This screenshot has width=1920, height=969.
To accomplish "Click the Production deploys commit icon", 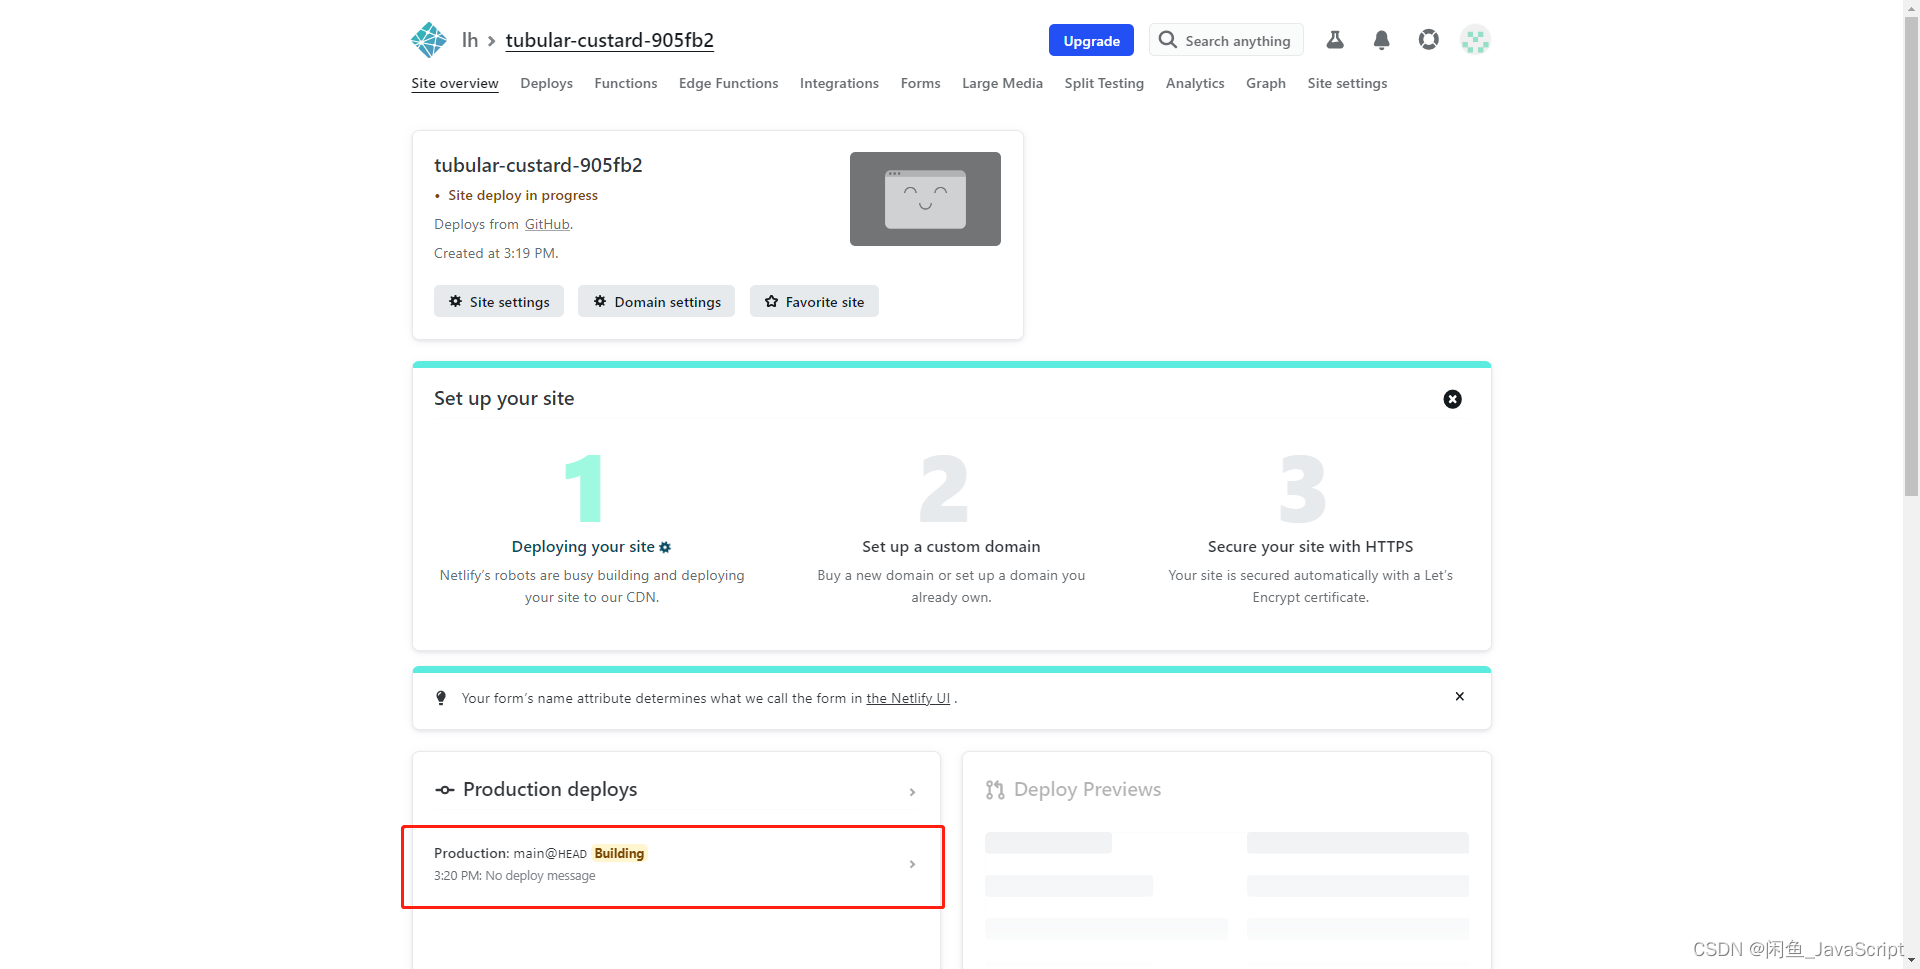I will click(445, 790).
